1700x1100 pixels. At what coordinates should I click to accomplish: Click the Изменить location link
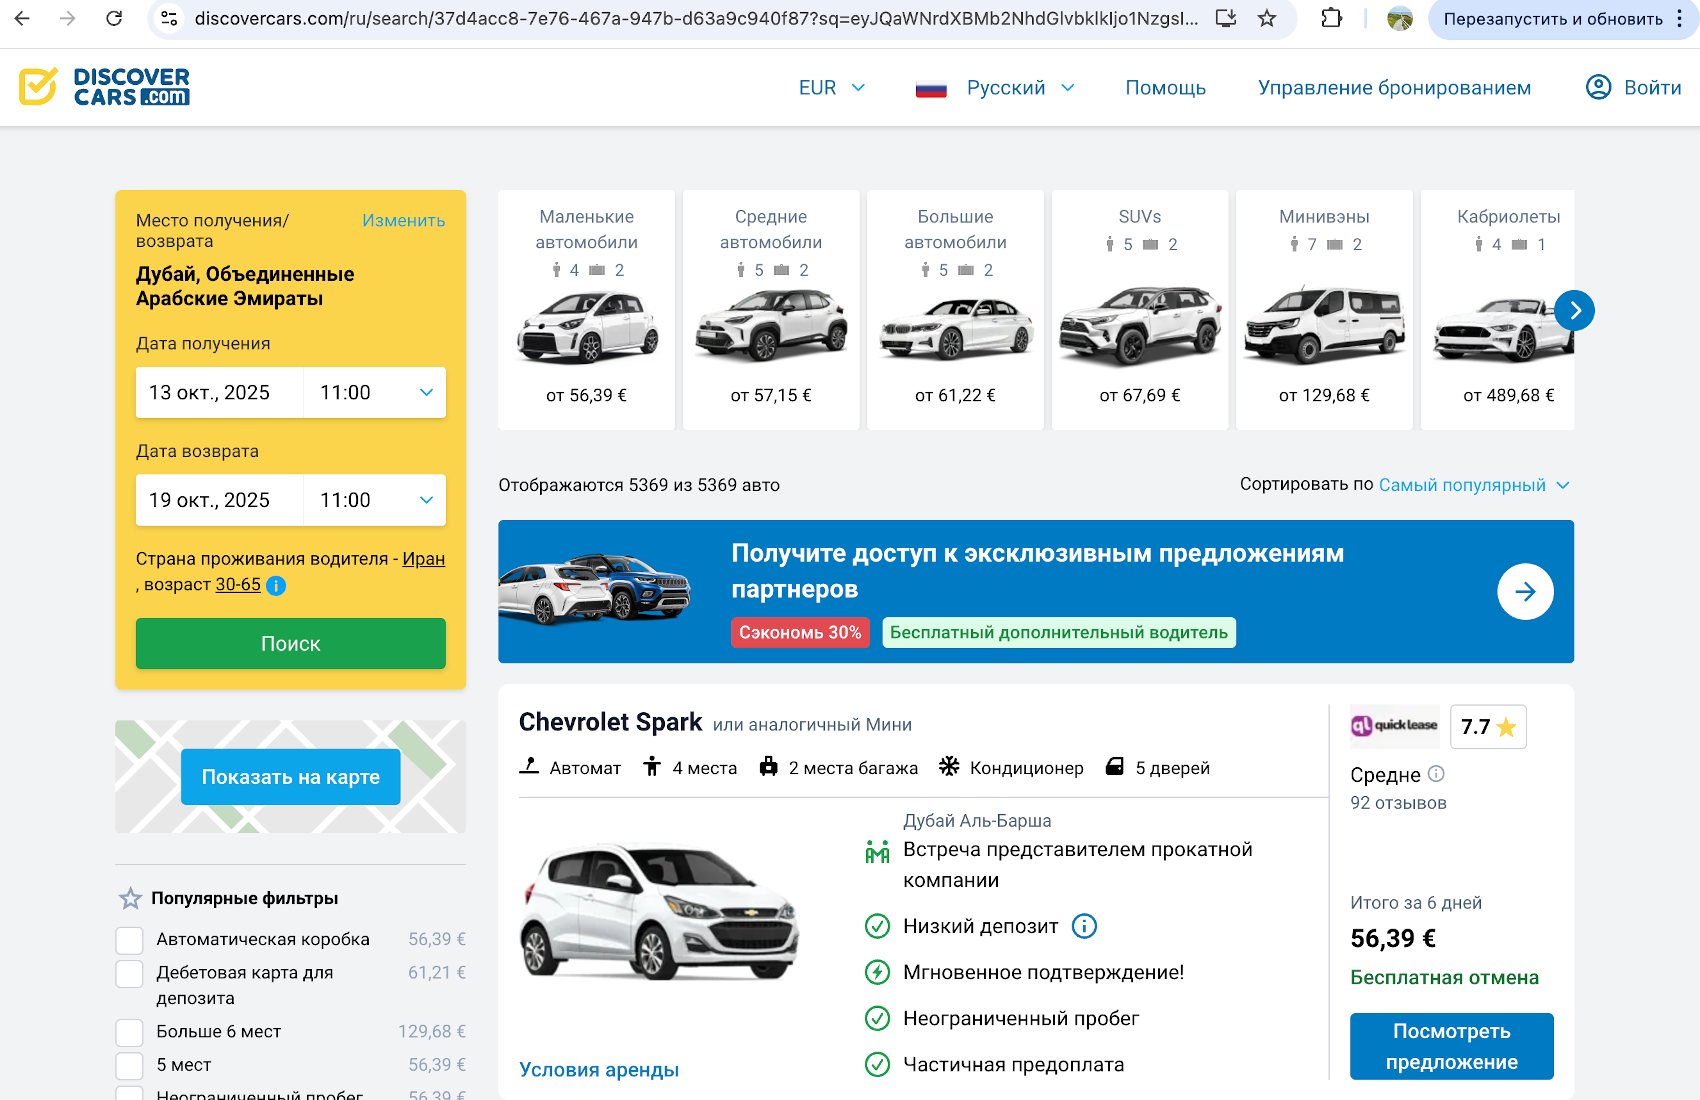coord(404,221)
